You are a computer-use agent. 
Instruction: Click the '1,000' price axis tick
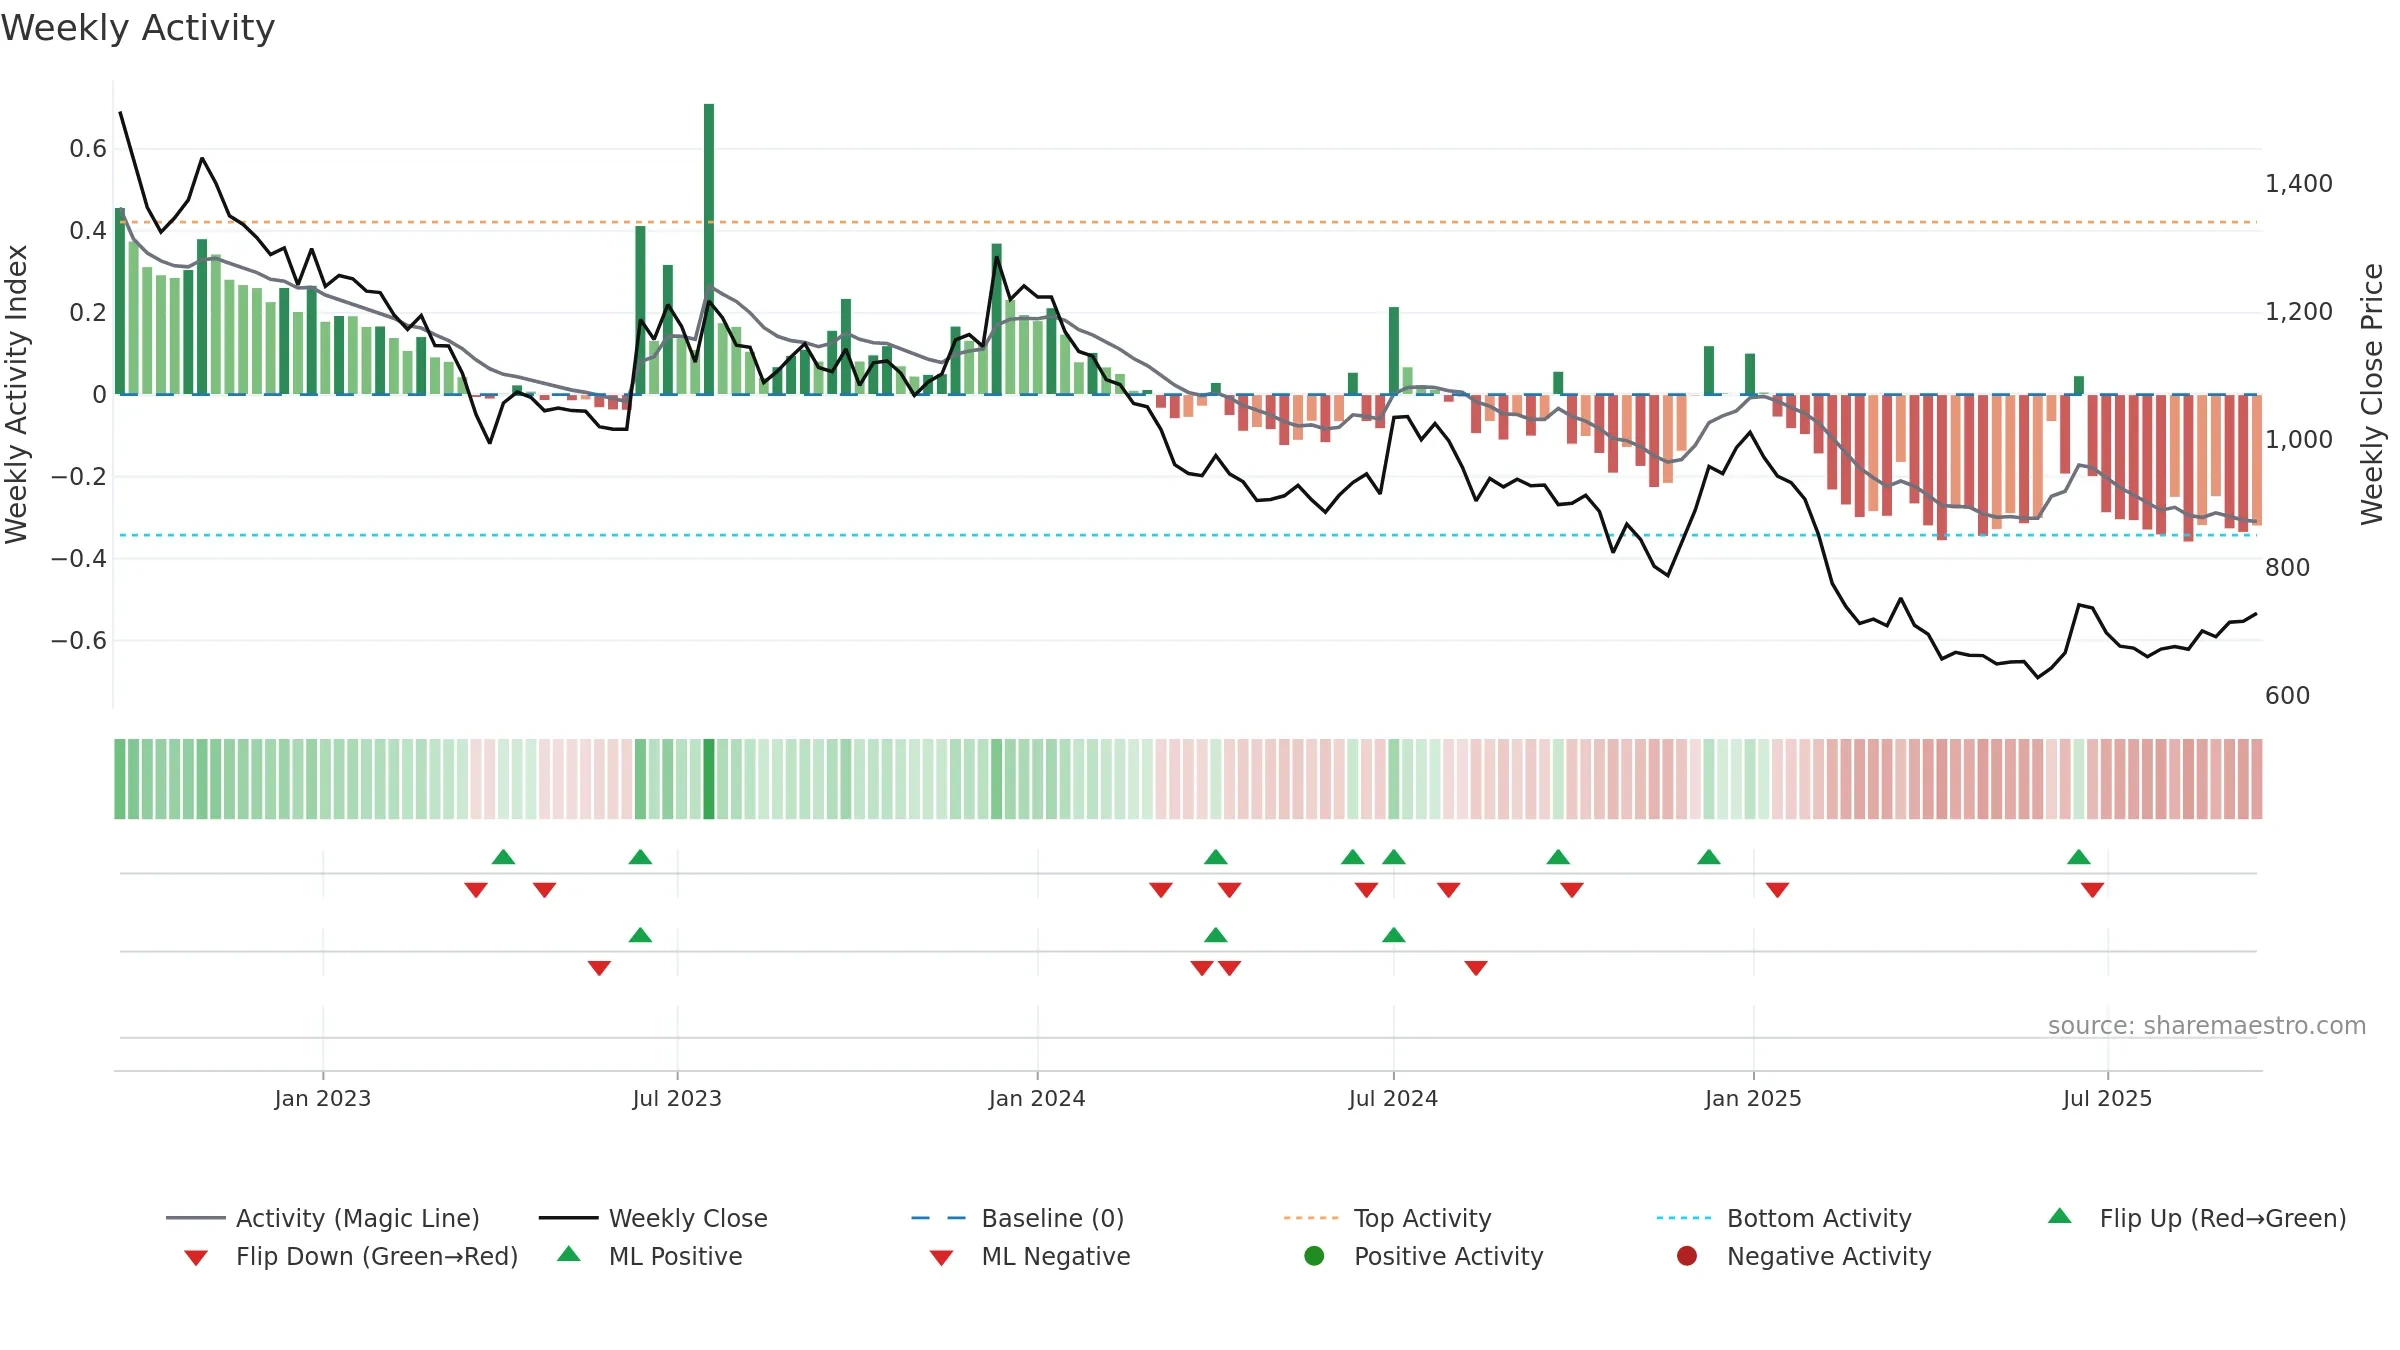[x=2299, y=440]
